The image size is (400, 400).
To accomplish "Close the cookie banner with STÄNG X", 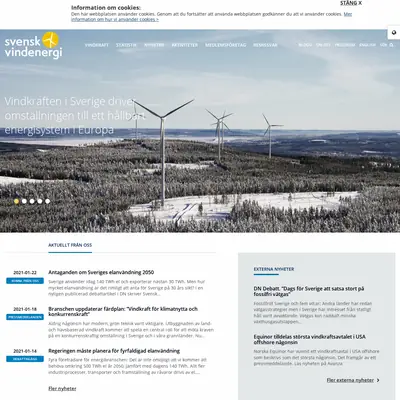I will pyautogui.click(x=351, y=3).
